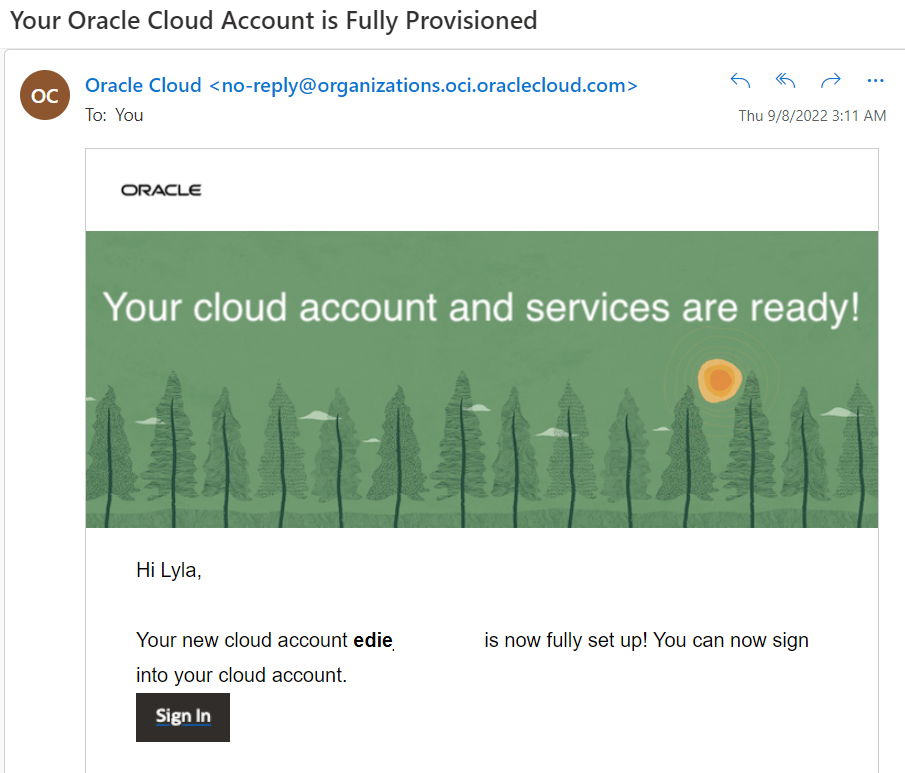The image size is (905, 773).
Task: Click the "To: You" recipient line
Action: click(114, 115)
